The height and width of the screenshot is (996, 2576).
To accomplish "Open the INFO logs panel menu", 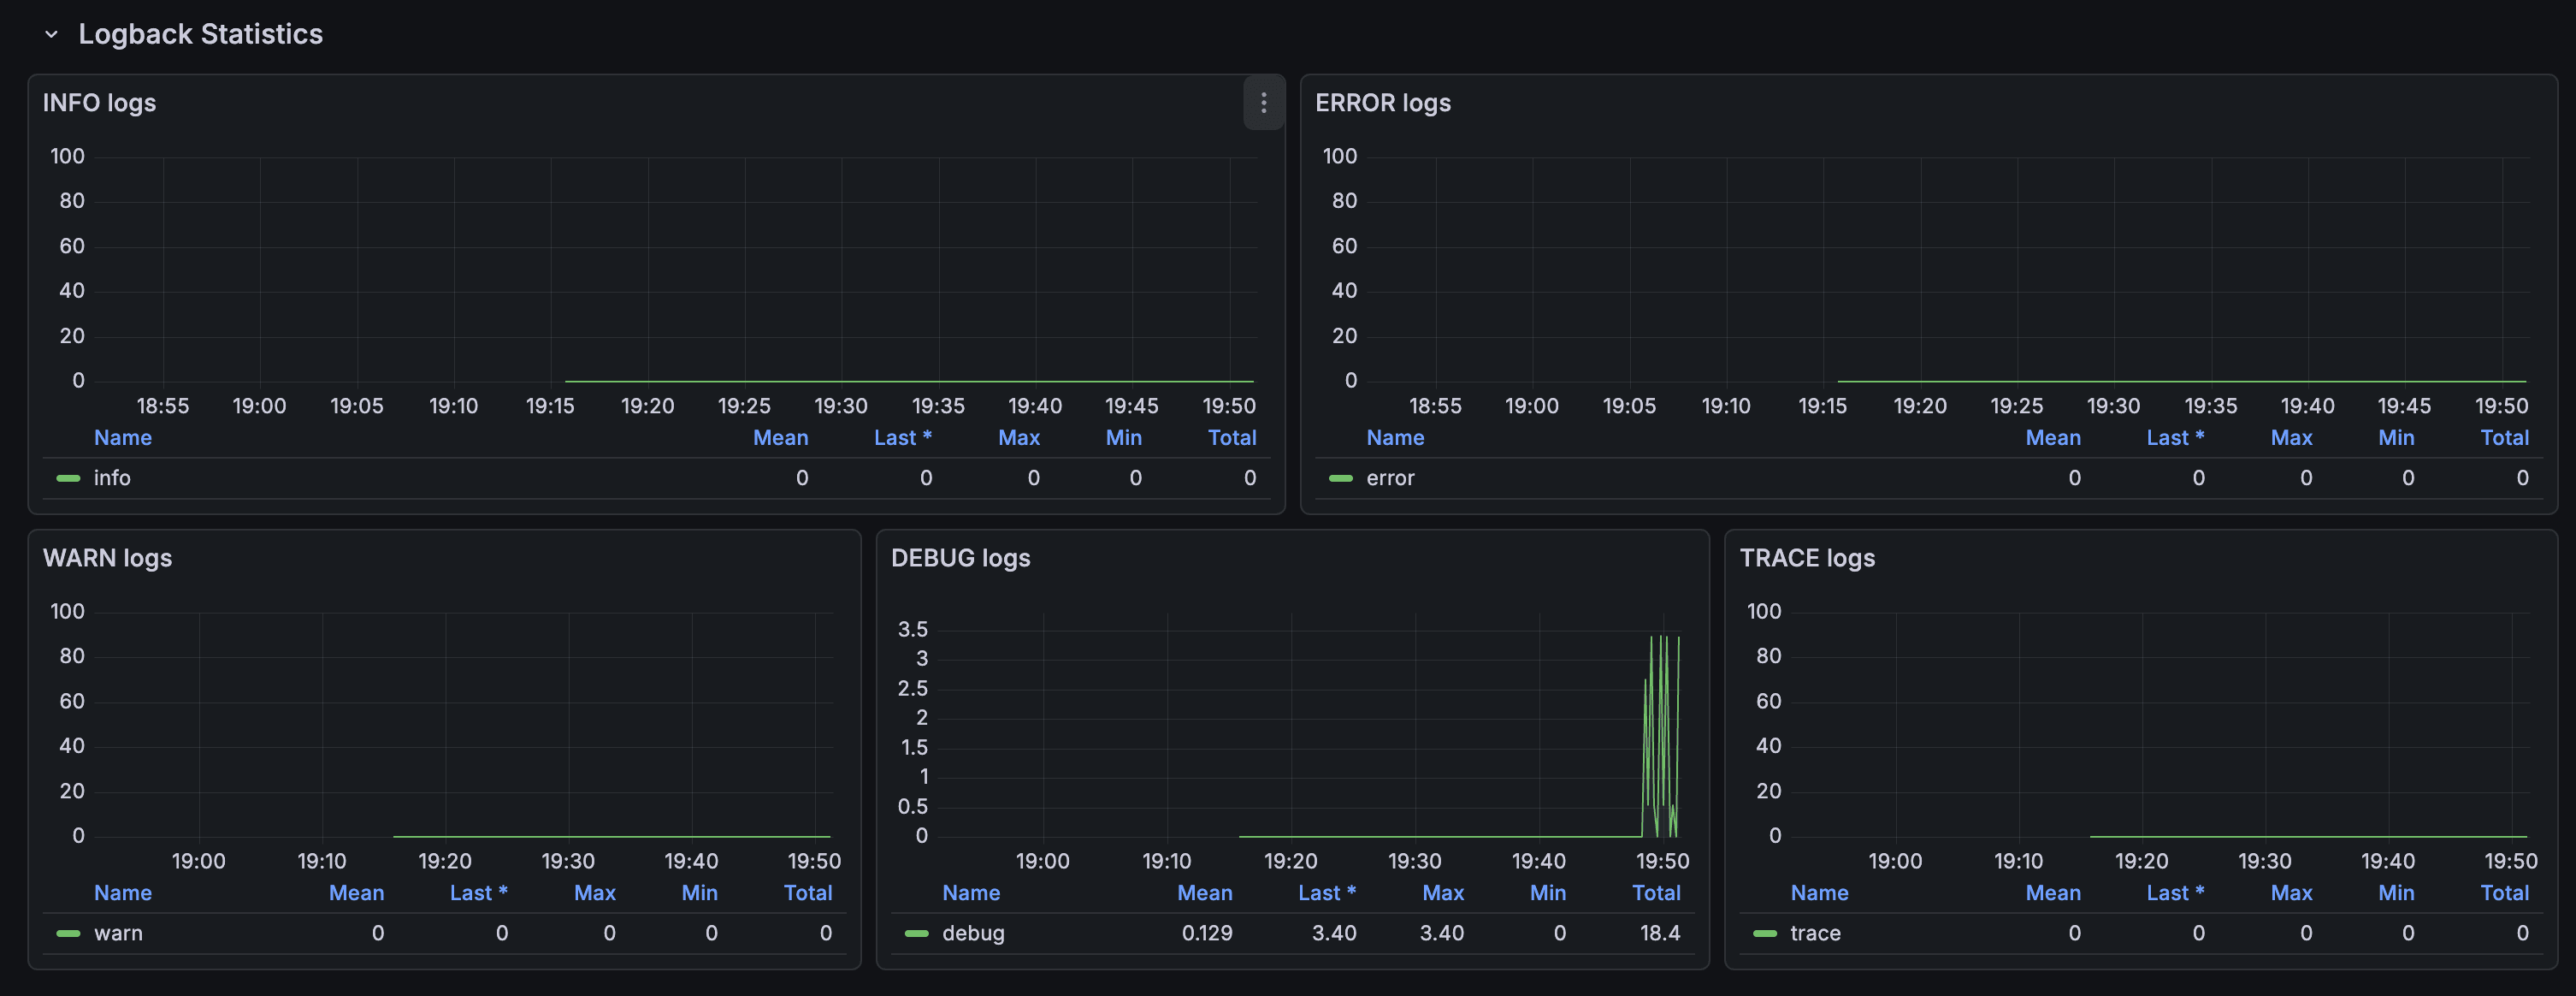I will 1263,103.
